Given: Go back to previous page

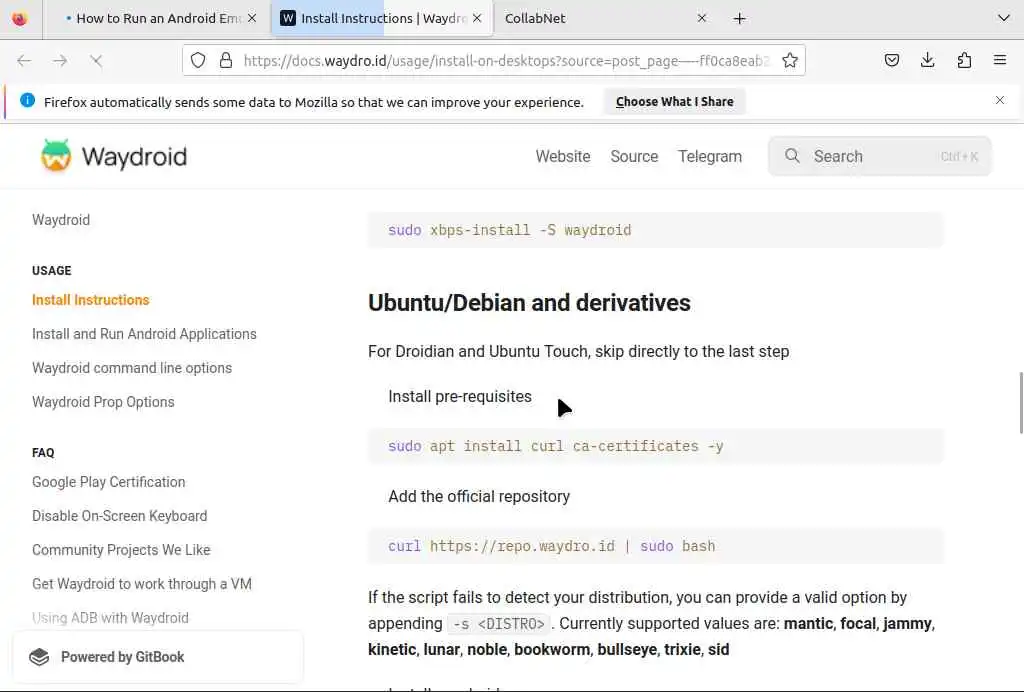Looking at the screenshot, I should (24, 61).
